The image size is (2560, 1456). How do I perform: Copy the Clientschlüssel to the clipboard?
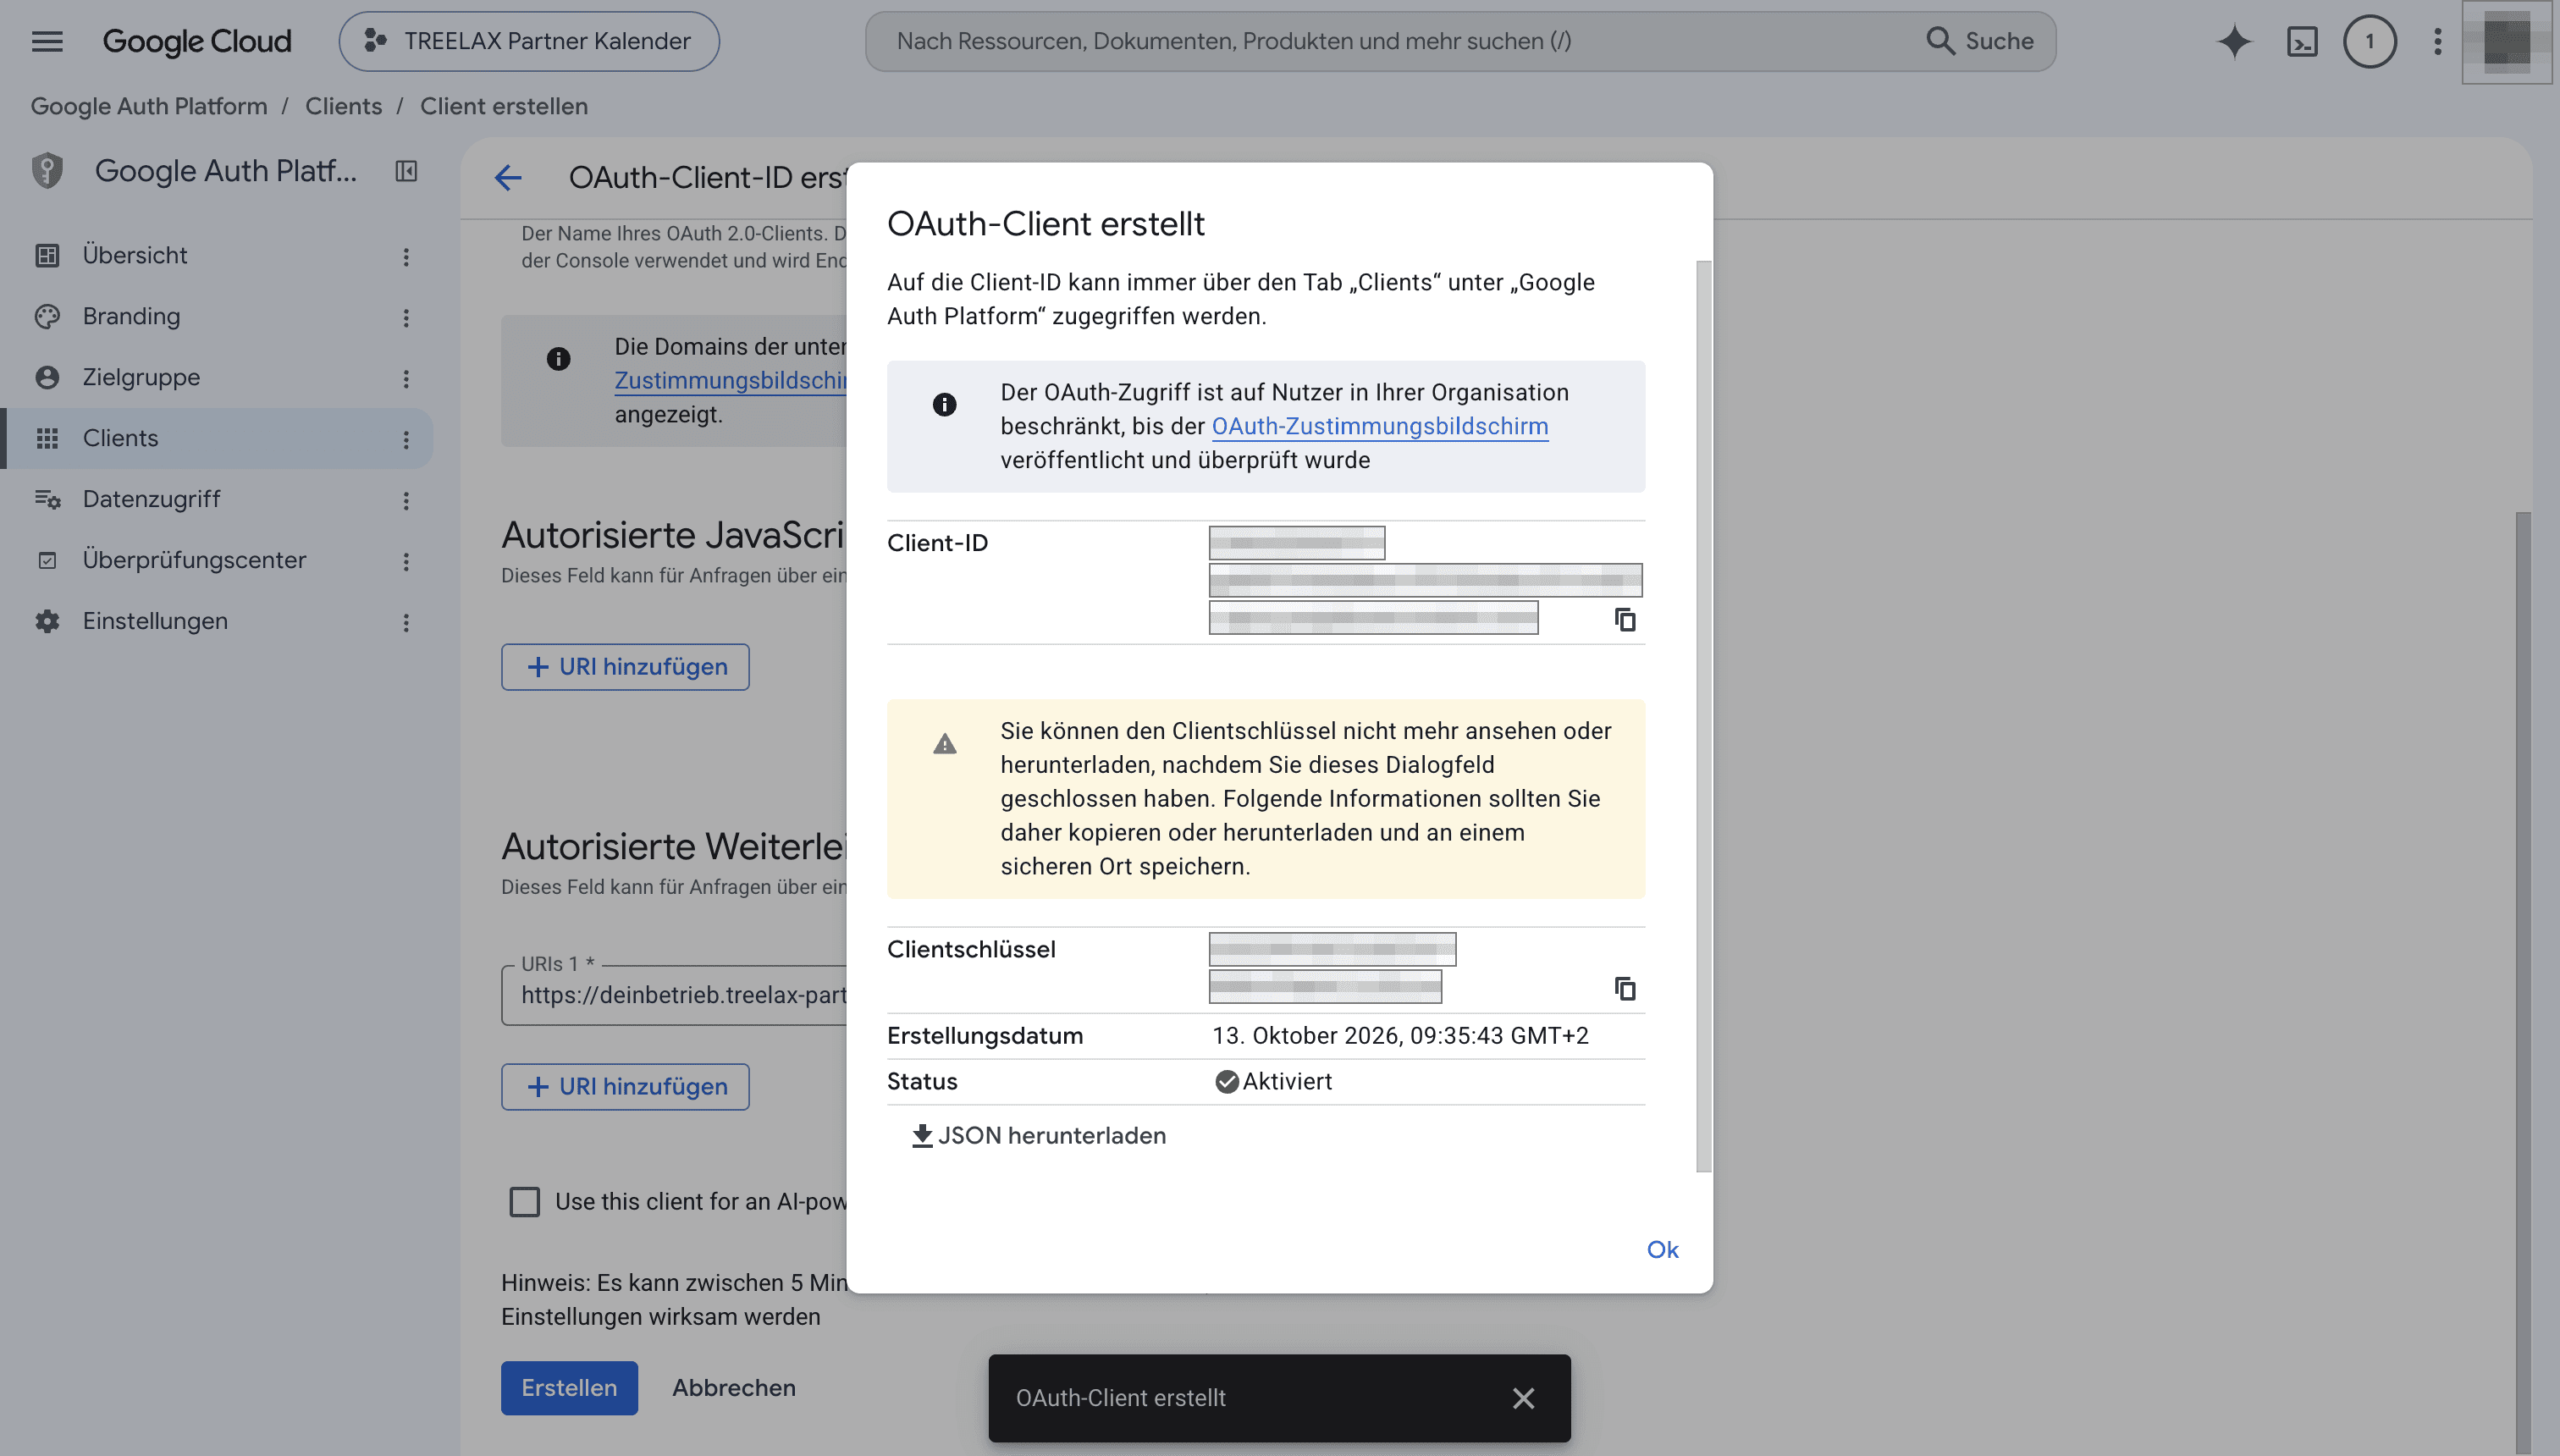click(1625, 989)
